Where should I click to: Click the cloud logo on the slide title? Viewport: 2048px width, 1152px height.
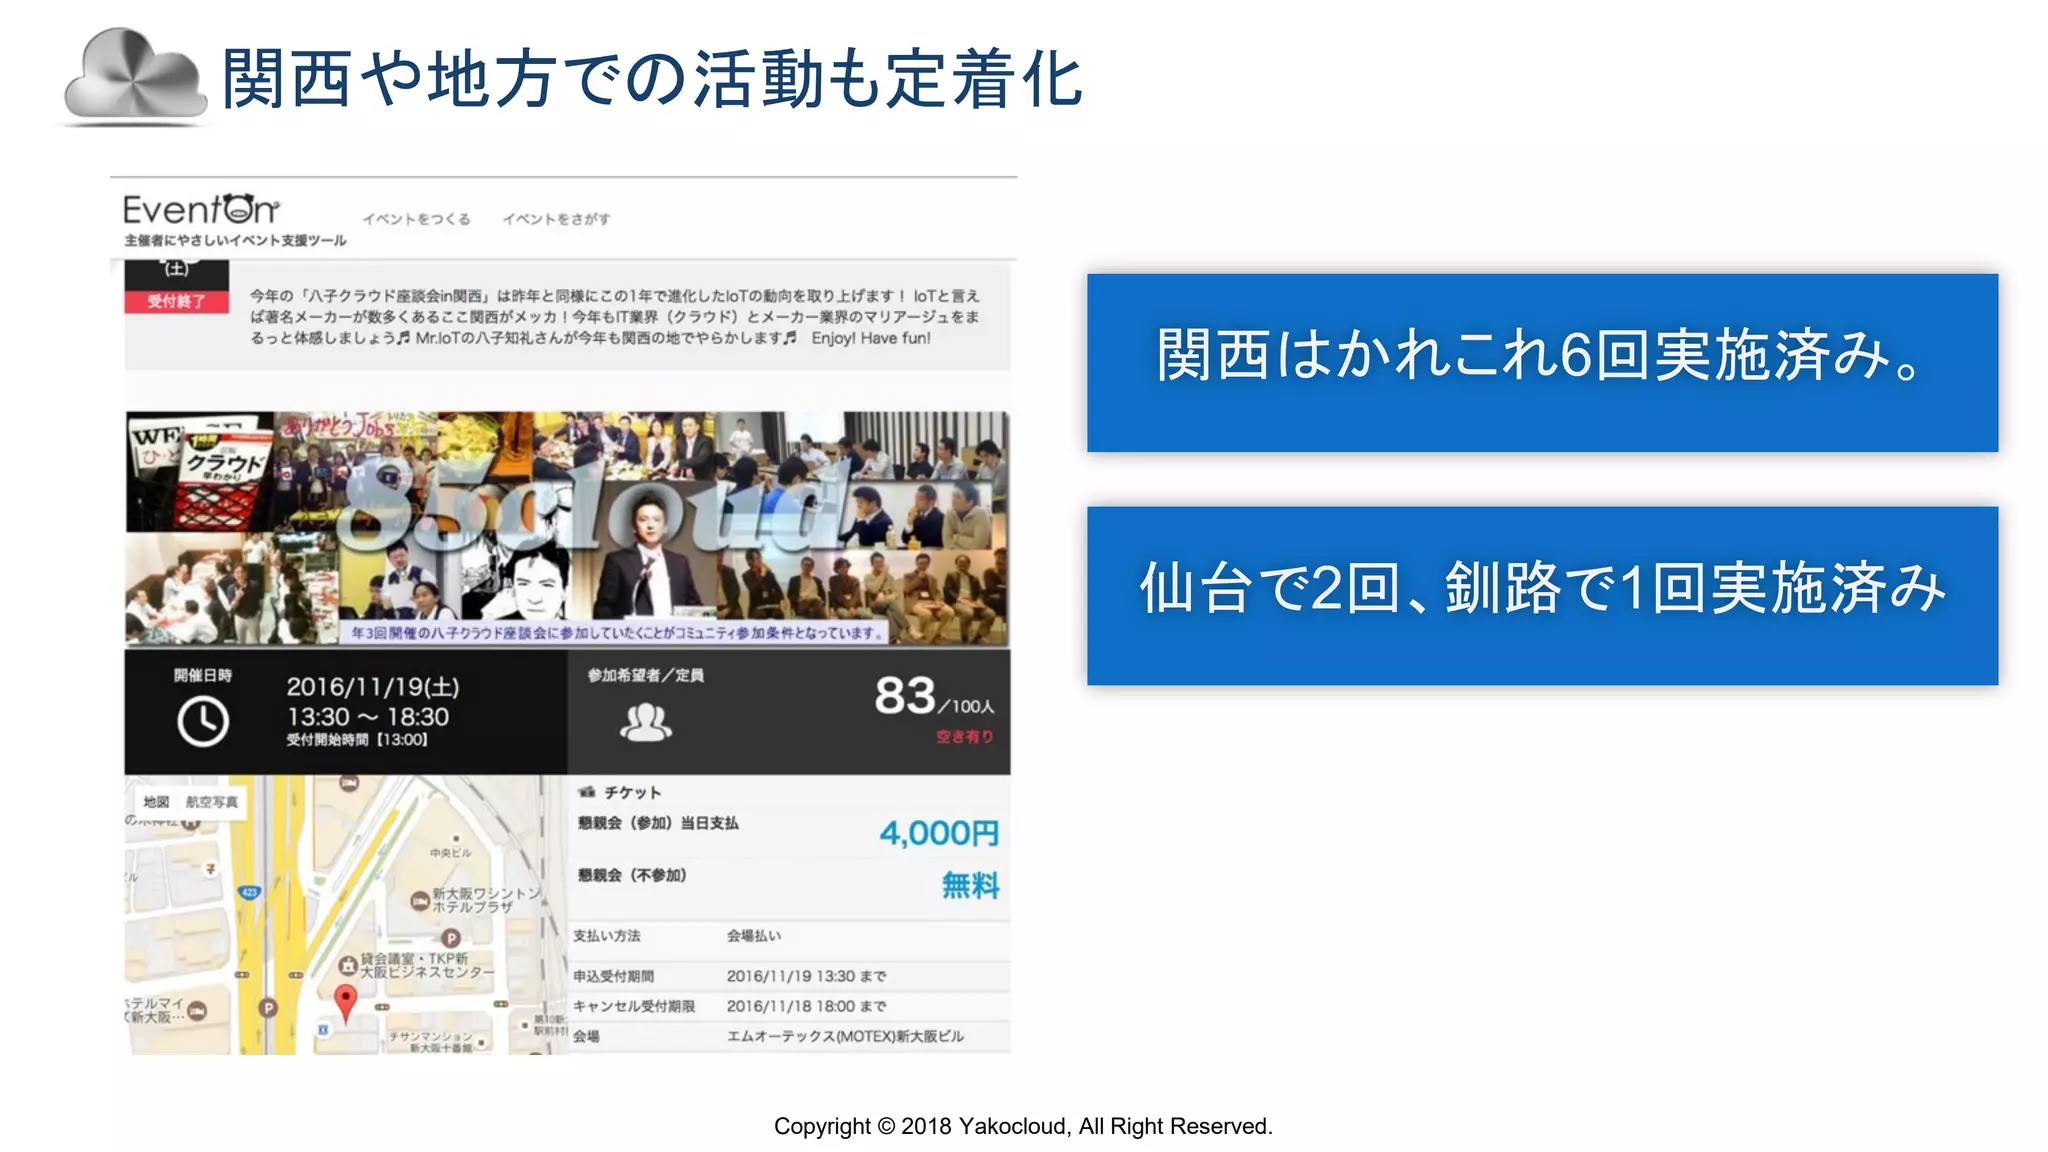click(x=135, y=75)
